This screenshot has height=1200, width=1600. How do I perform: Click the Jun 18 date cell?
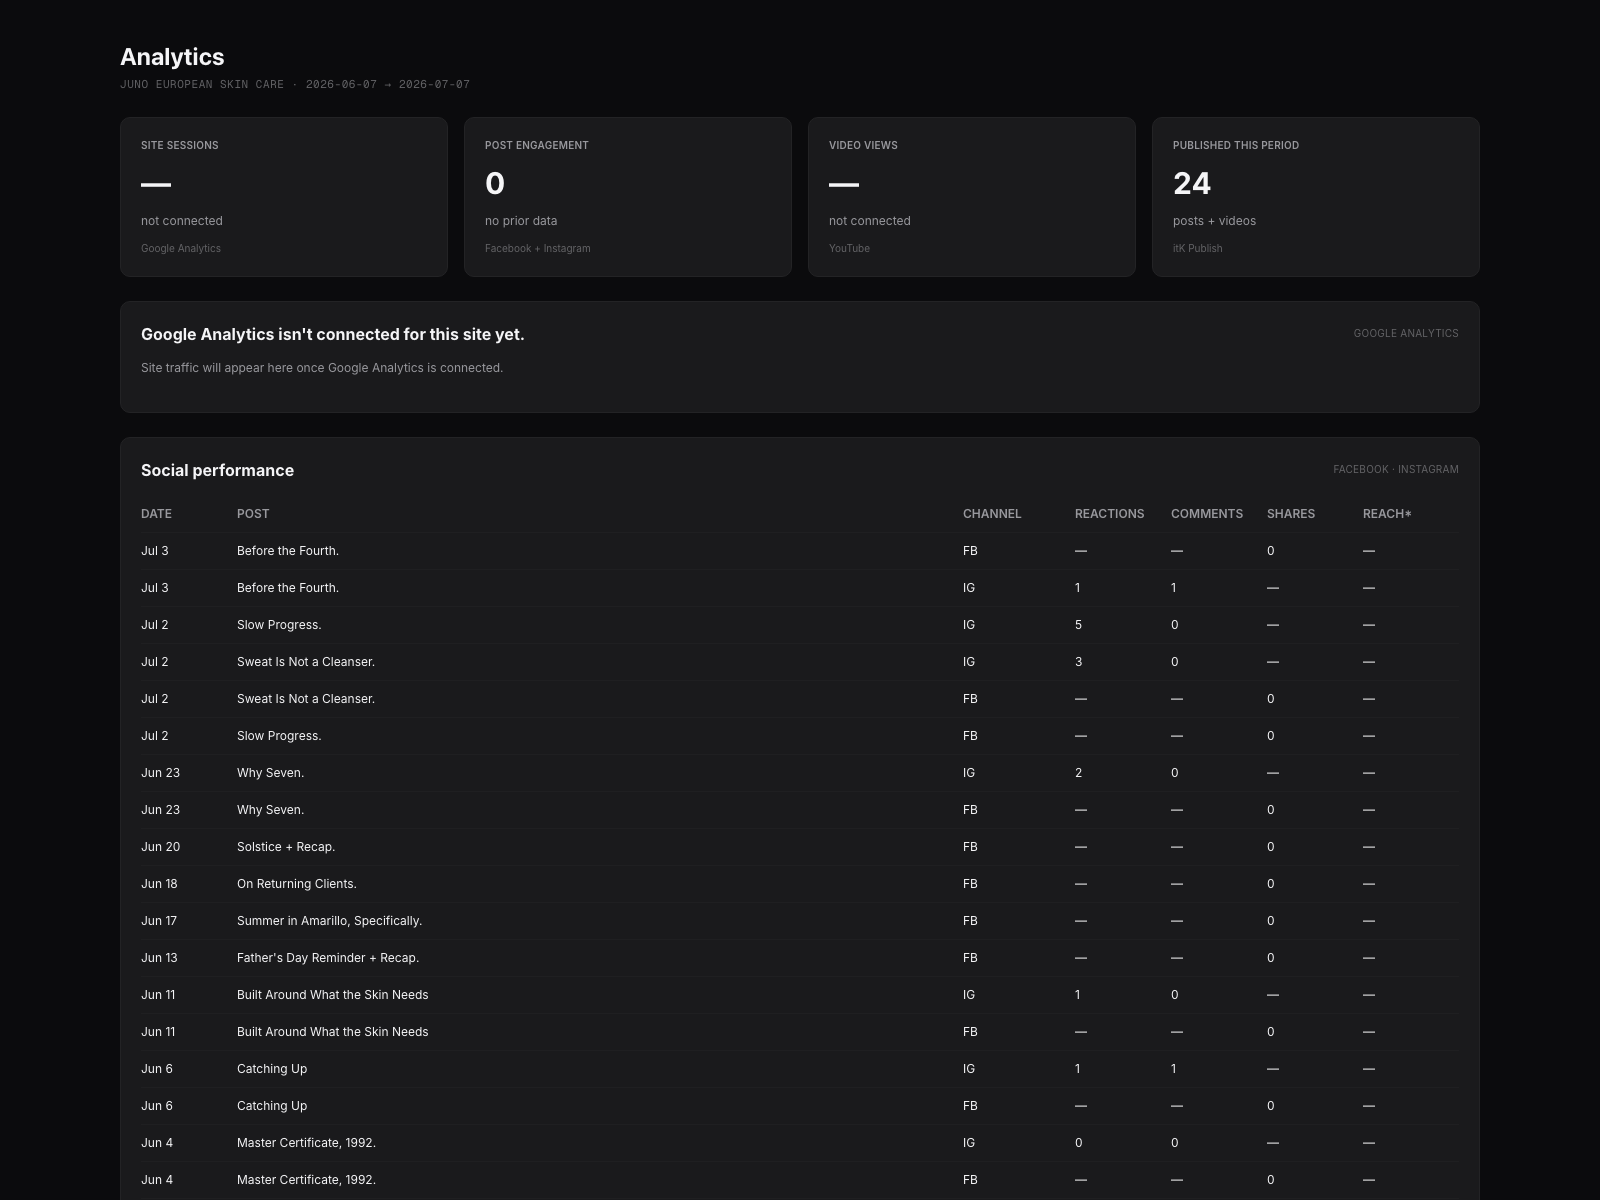tap(159, 884)
